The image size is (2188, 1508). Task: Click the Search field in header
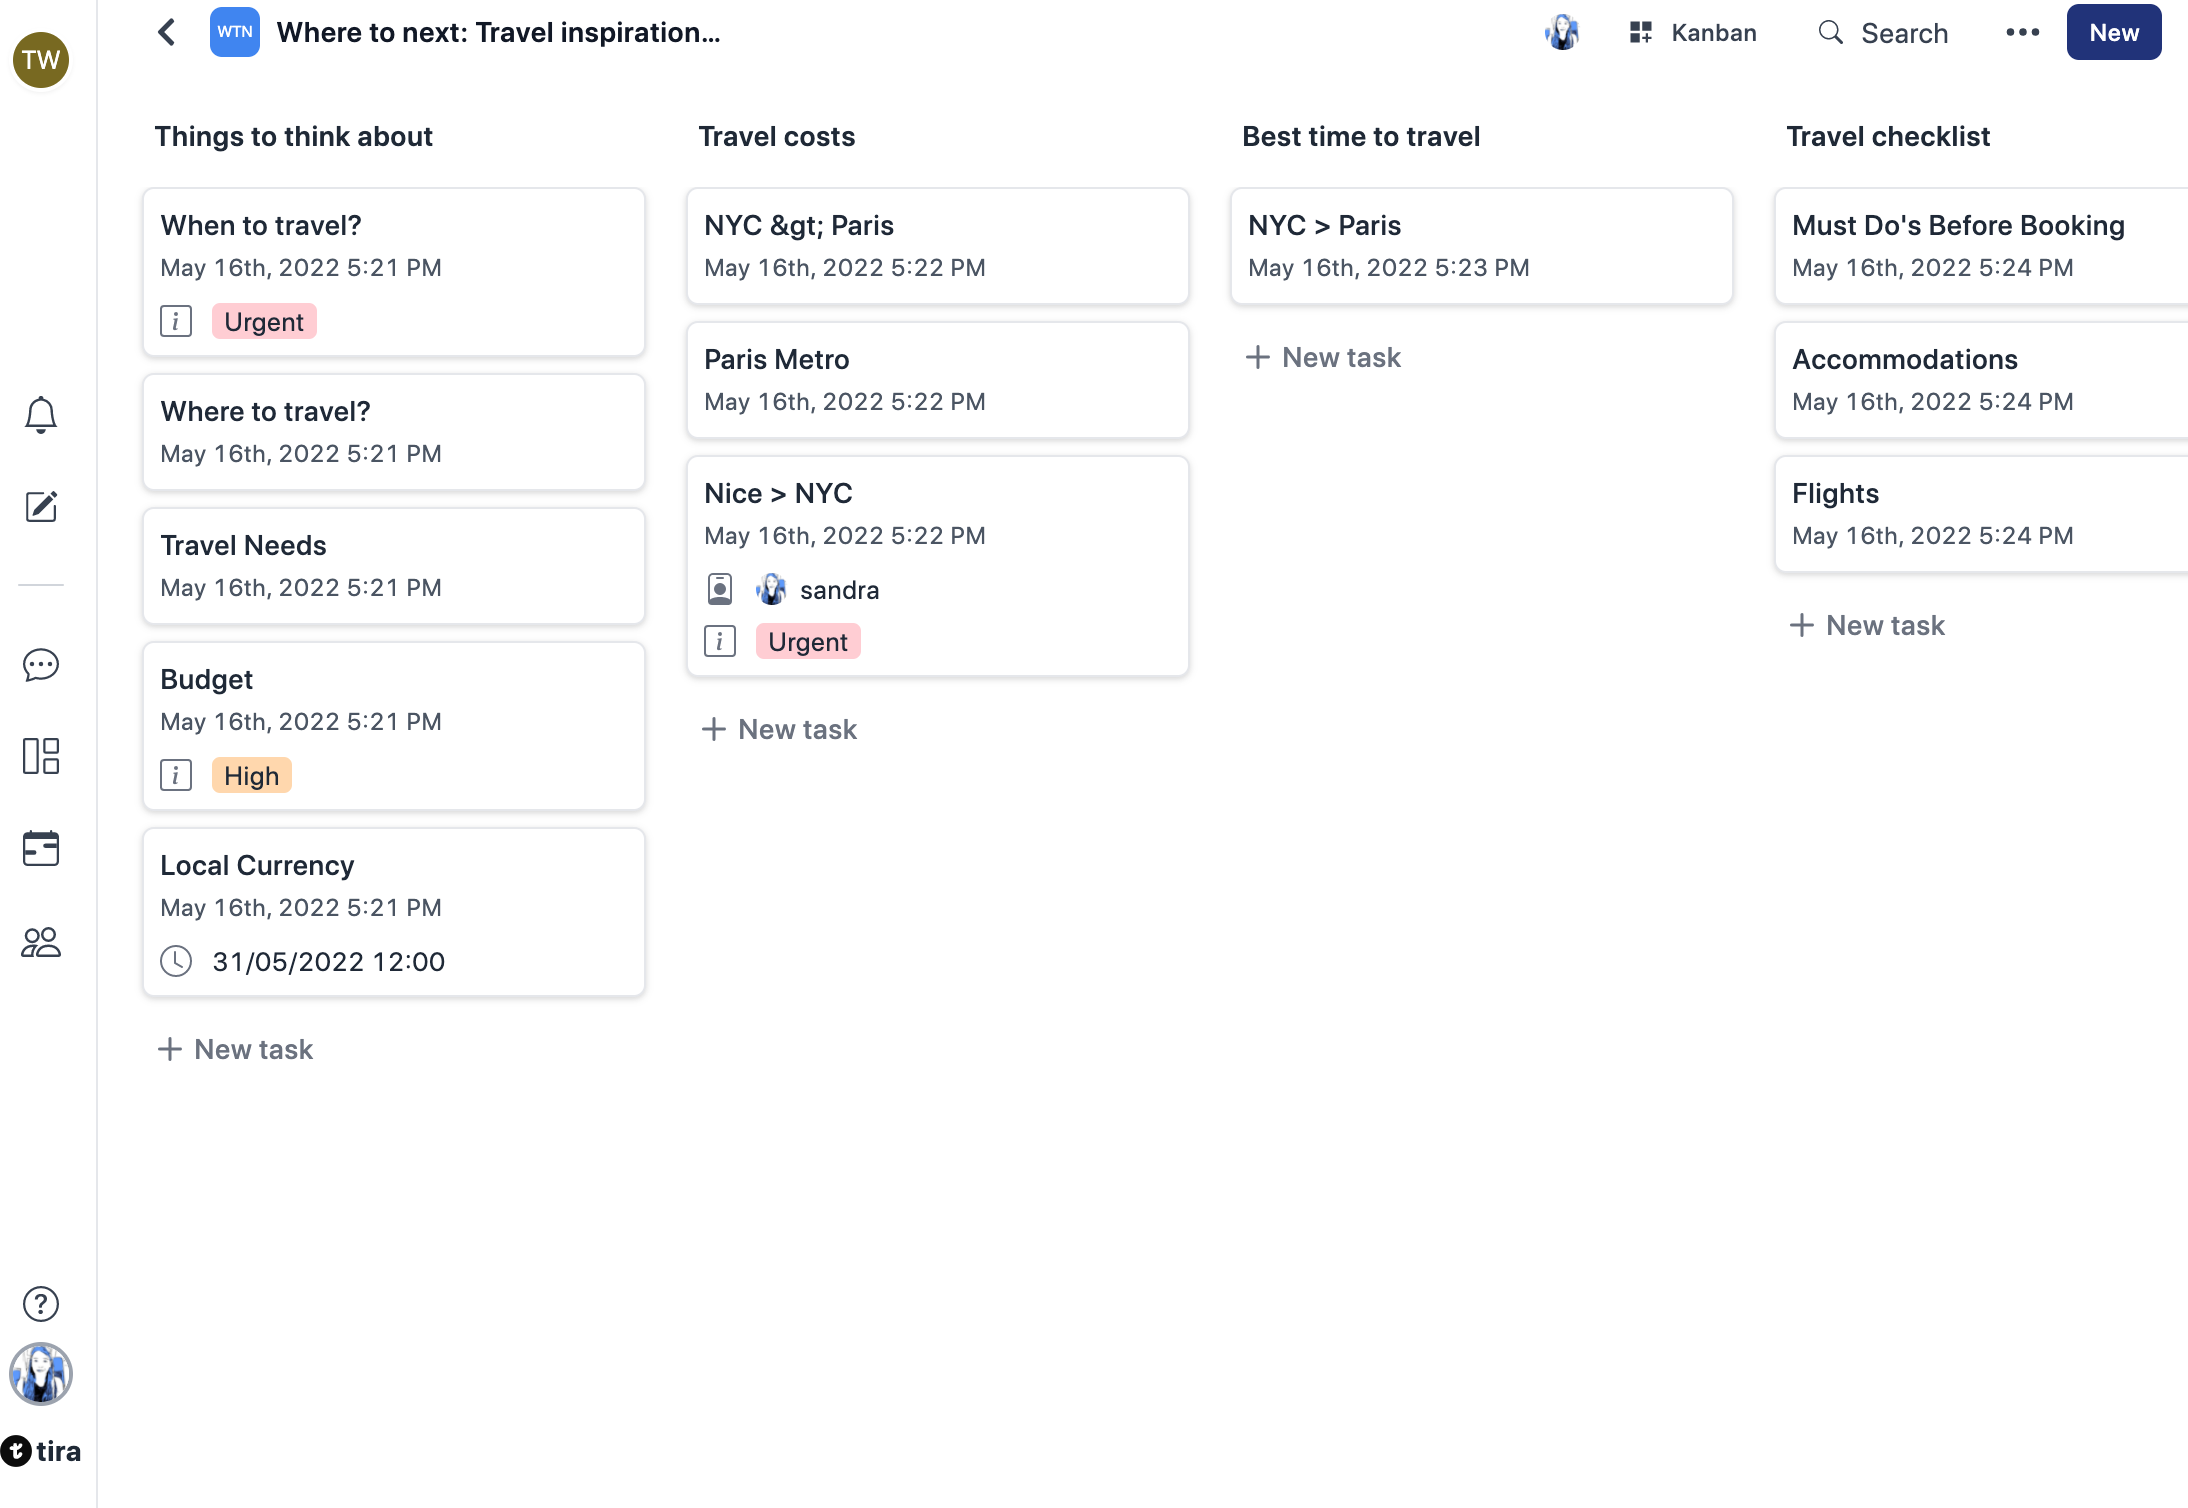point(1883,33)
